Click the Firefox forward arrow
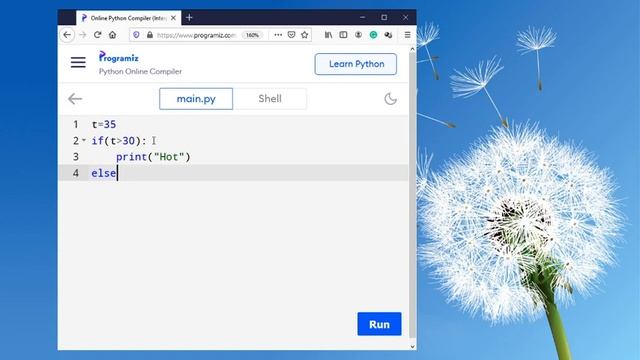 pyautogui.click(x=82, y=35)
